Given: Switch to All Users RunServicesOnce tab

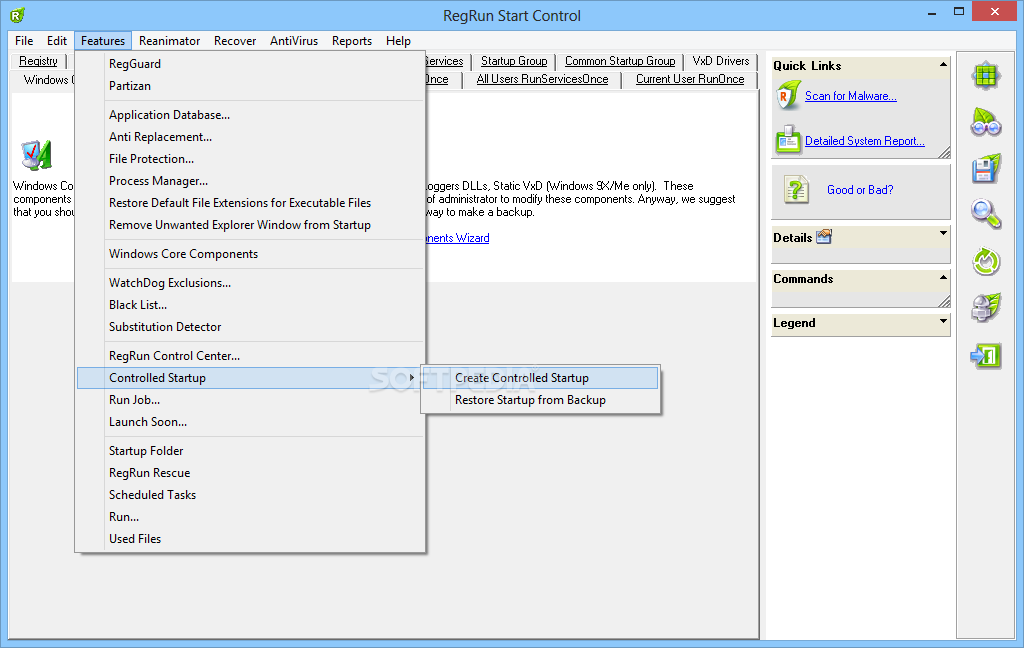Looking at the screenshot, I should click(542, 79).
